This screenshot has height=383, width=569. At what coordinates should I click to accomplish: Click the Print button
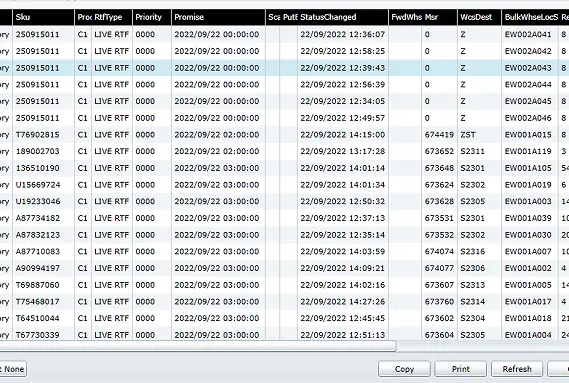click(x=460, y=369)
